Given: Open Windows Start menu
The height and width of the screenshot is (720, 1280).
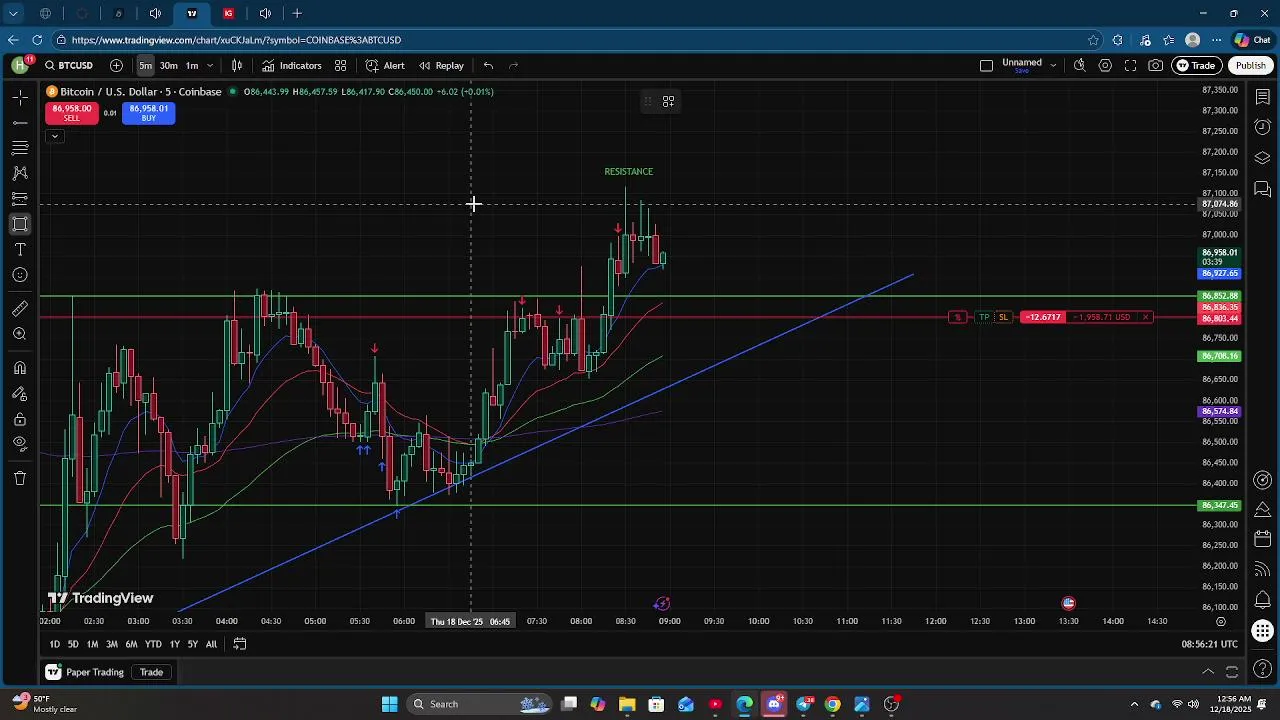Looking at the screenshot, I should [x=389, y=704].
